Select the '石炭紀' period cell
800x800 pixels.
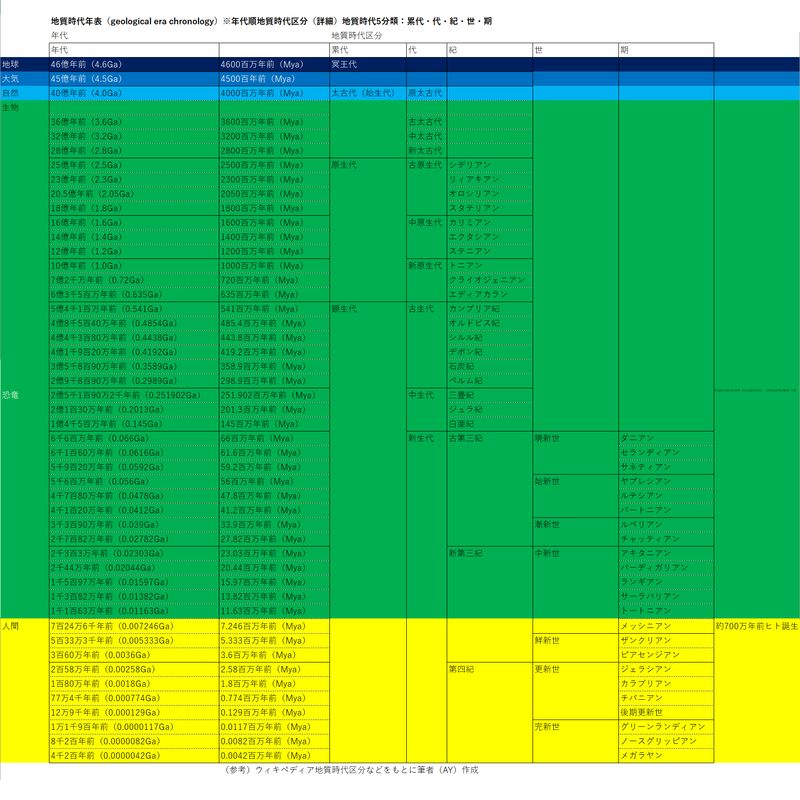pyautogui.click(x=462, y=366)
